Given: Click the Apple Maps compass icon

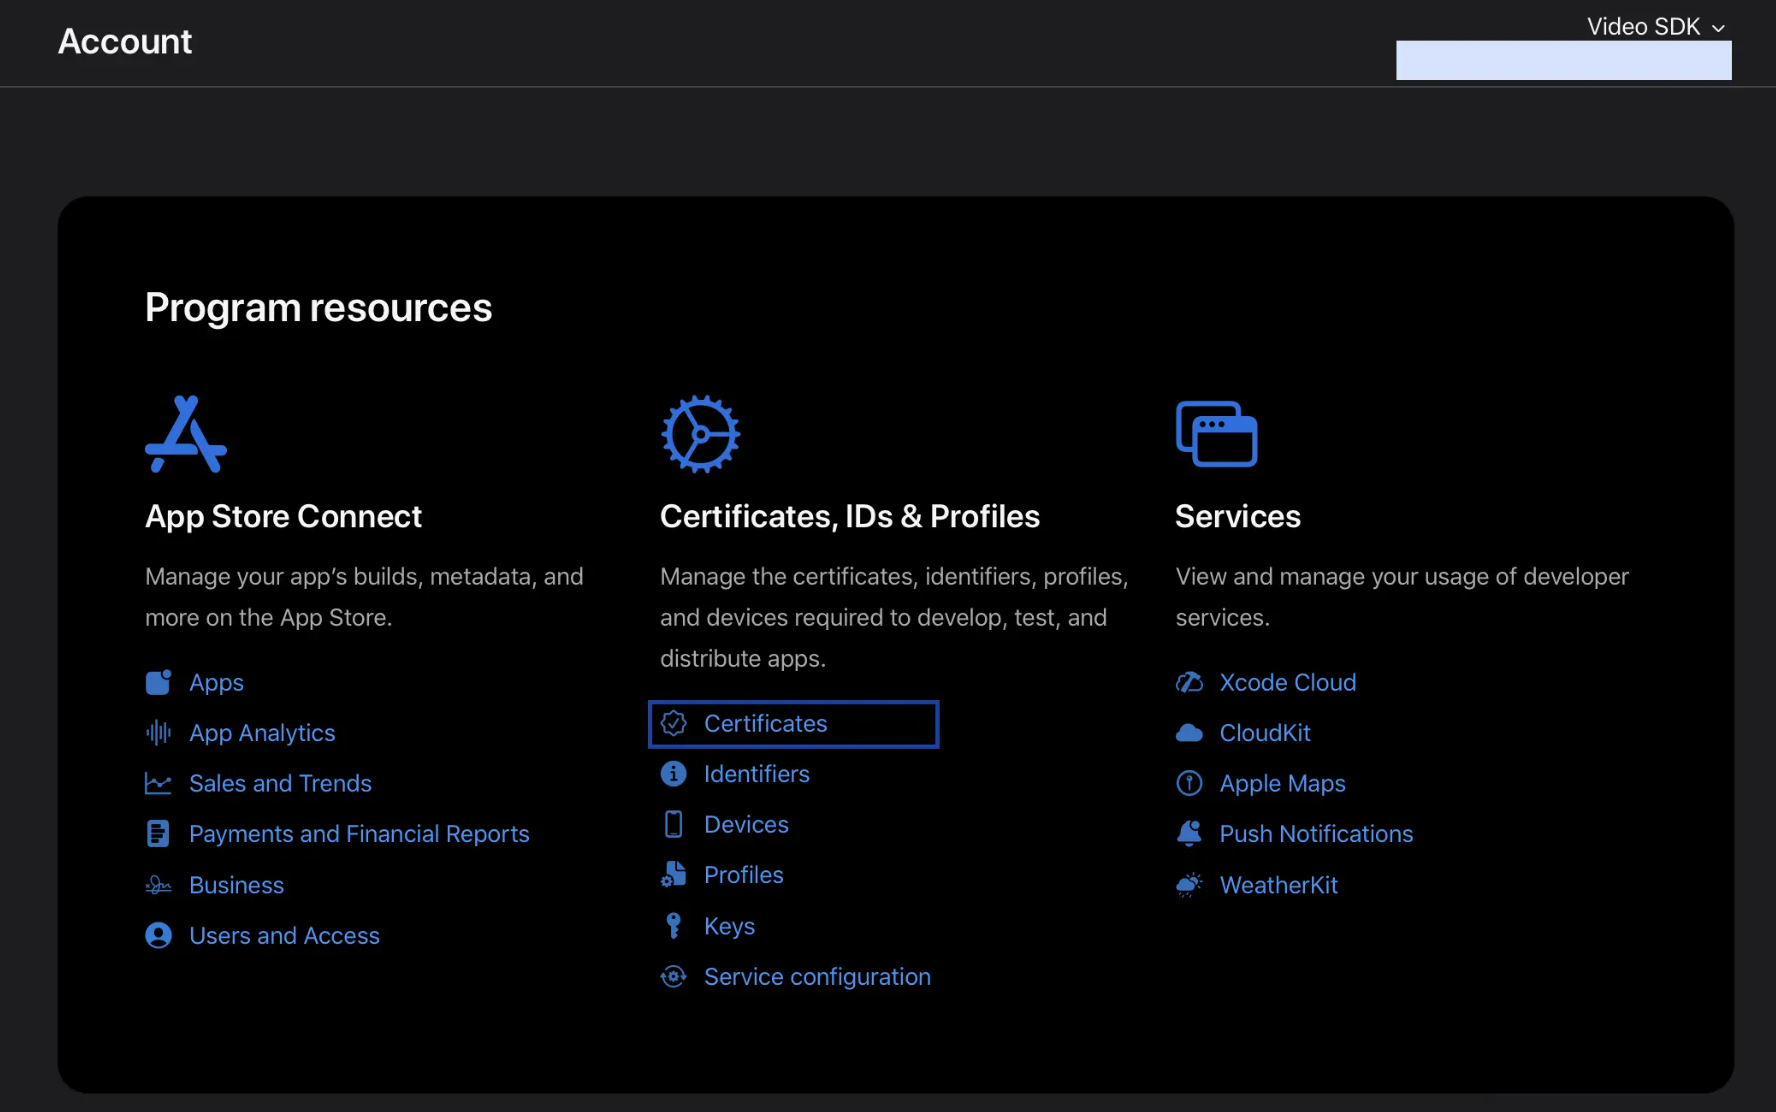Looking at the screenshot, I should coord(1189,783).
